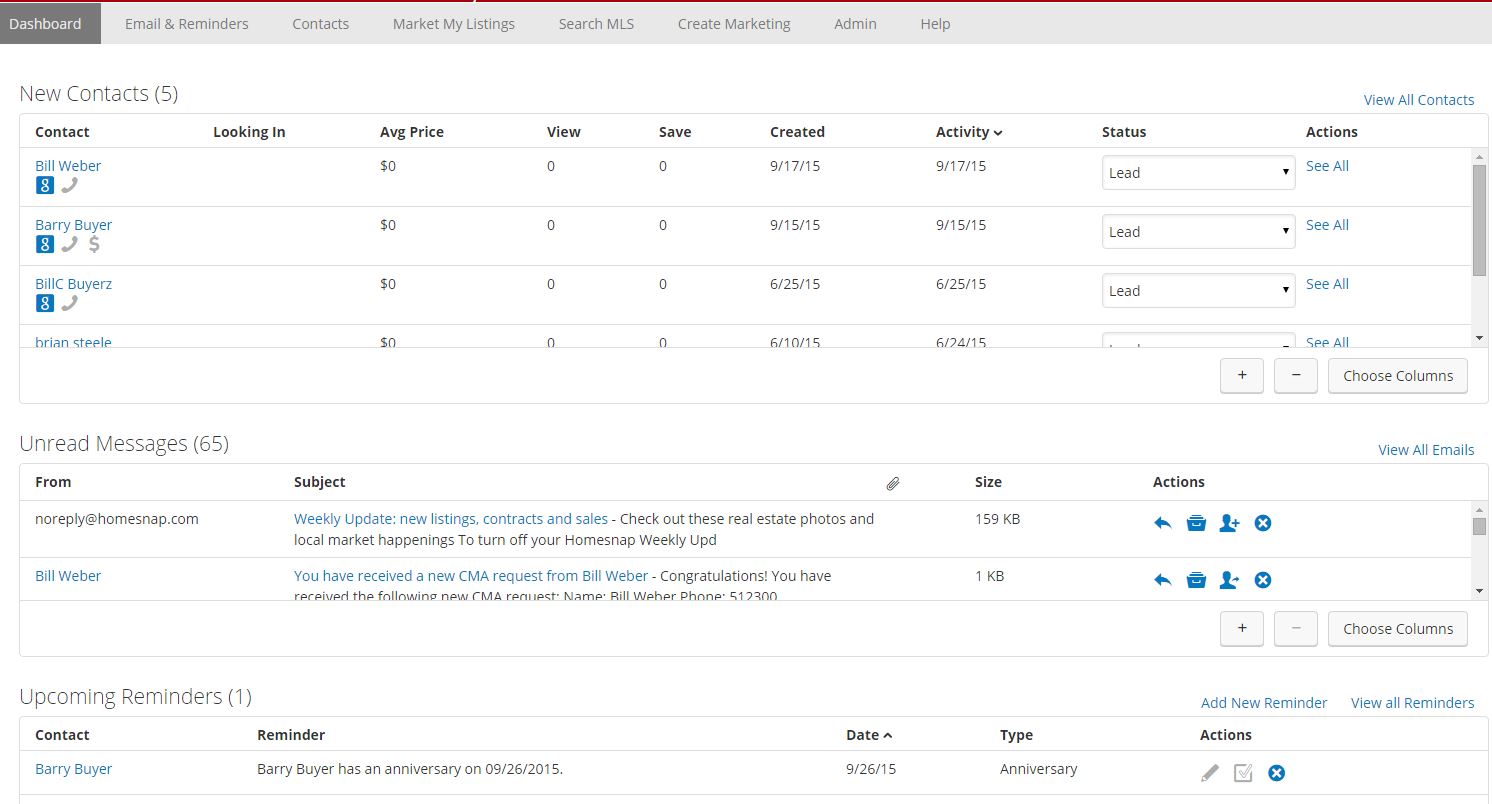Click the Google icon under Barry Buyer contact

(45, 244)
